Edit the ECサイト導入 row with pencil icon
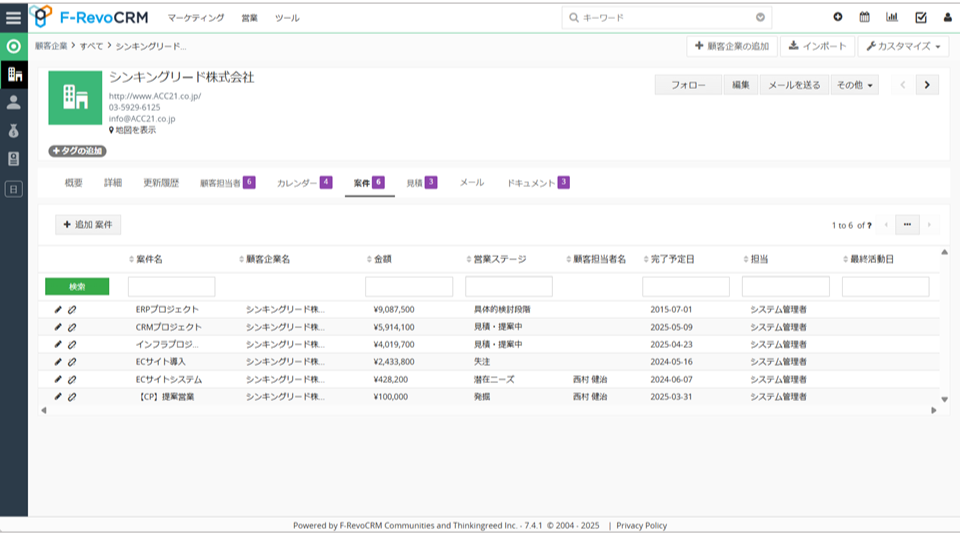This screenshot has height=535, width=960. [x=58, y=362]
